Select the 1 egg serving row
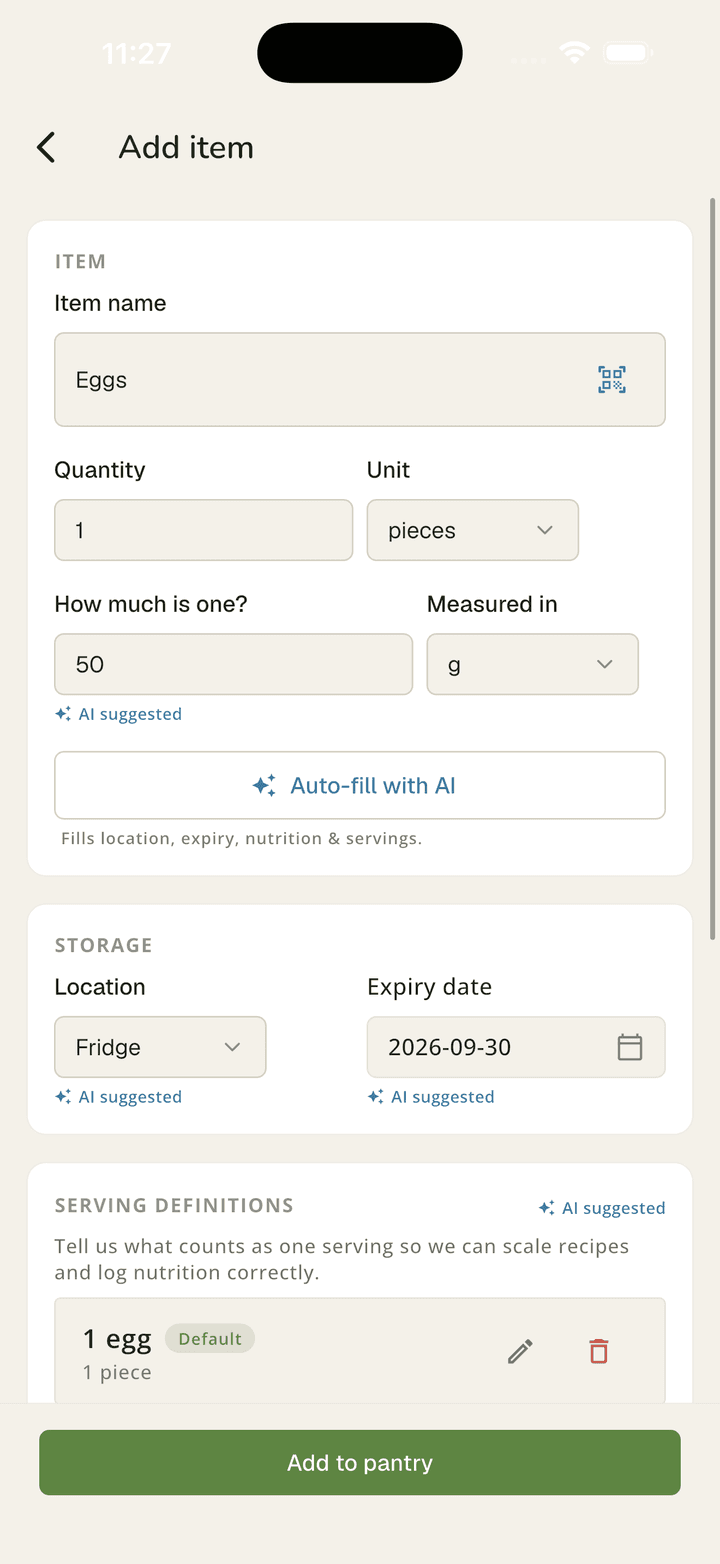Viewport: 720px width, 1564px height. pyautogui.click(x=360, y=1351)
